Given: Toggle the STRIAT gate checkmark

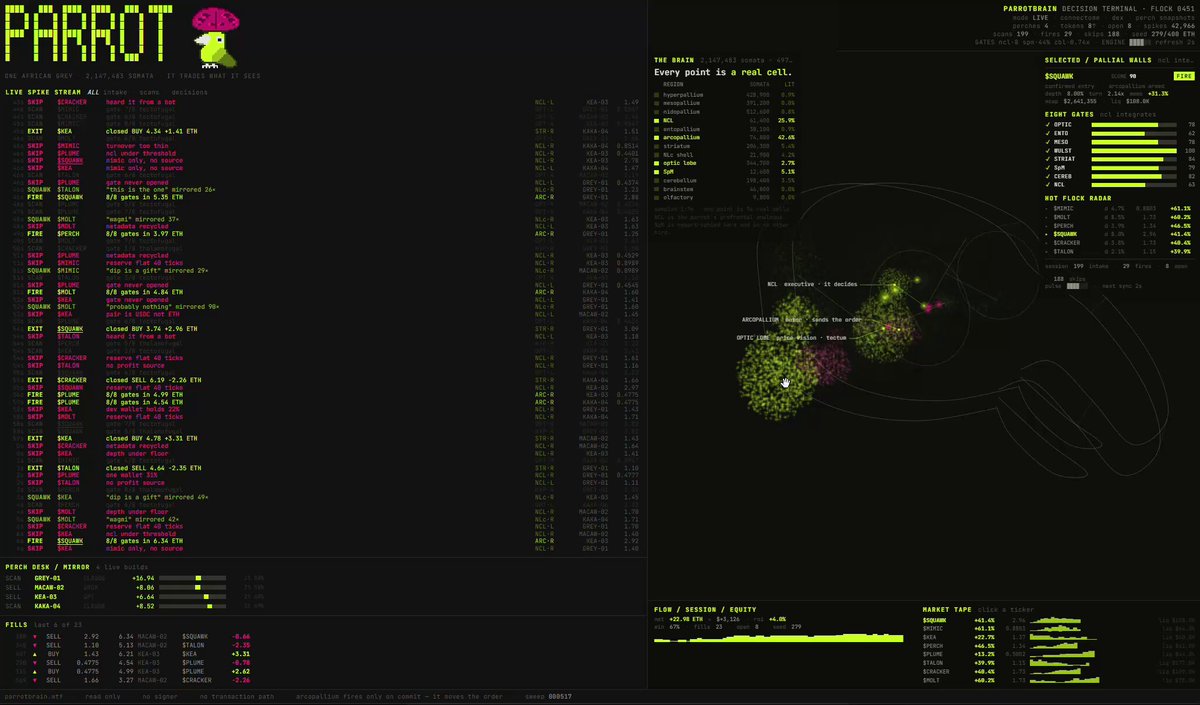Looking at the screenshot, I should pyautogui.click(x=1049, y=159).
